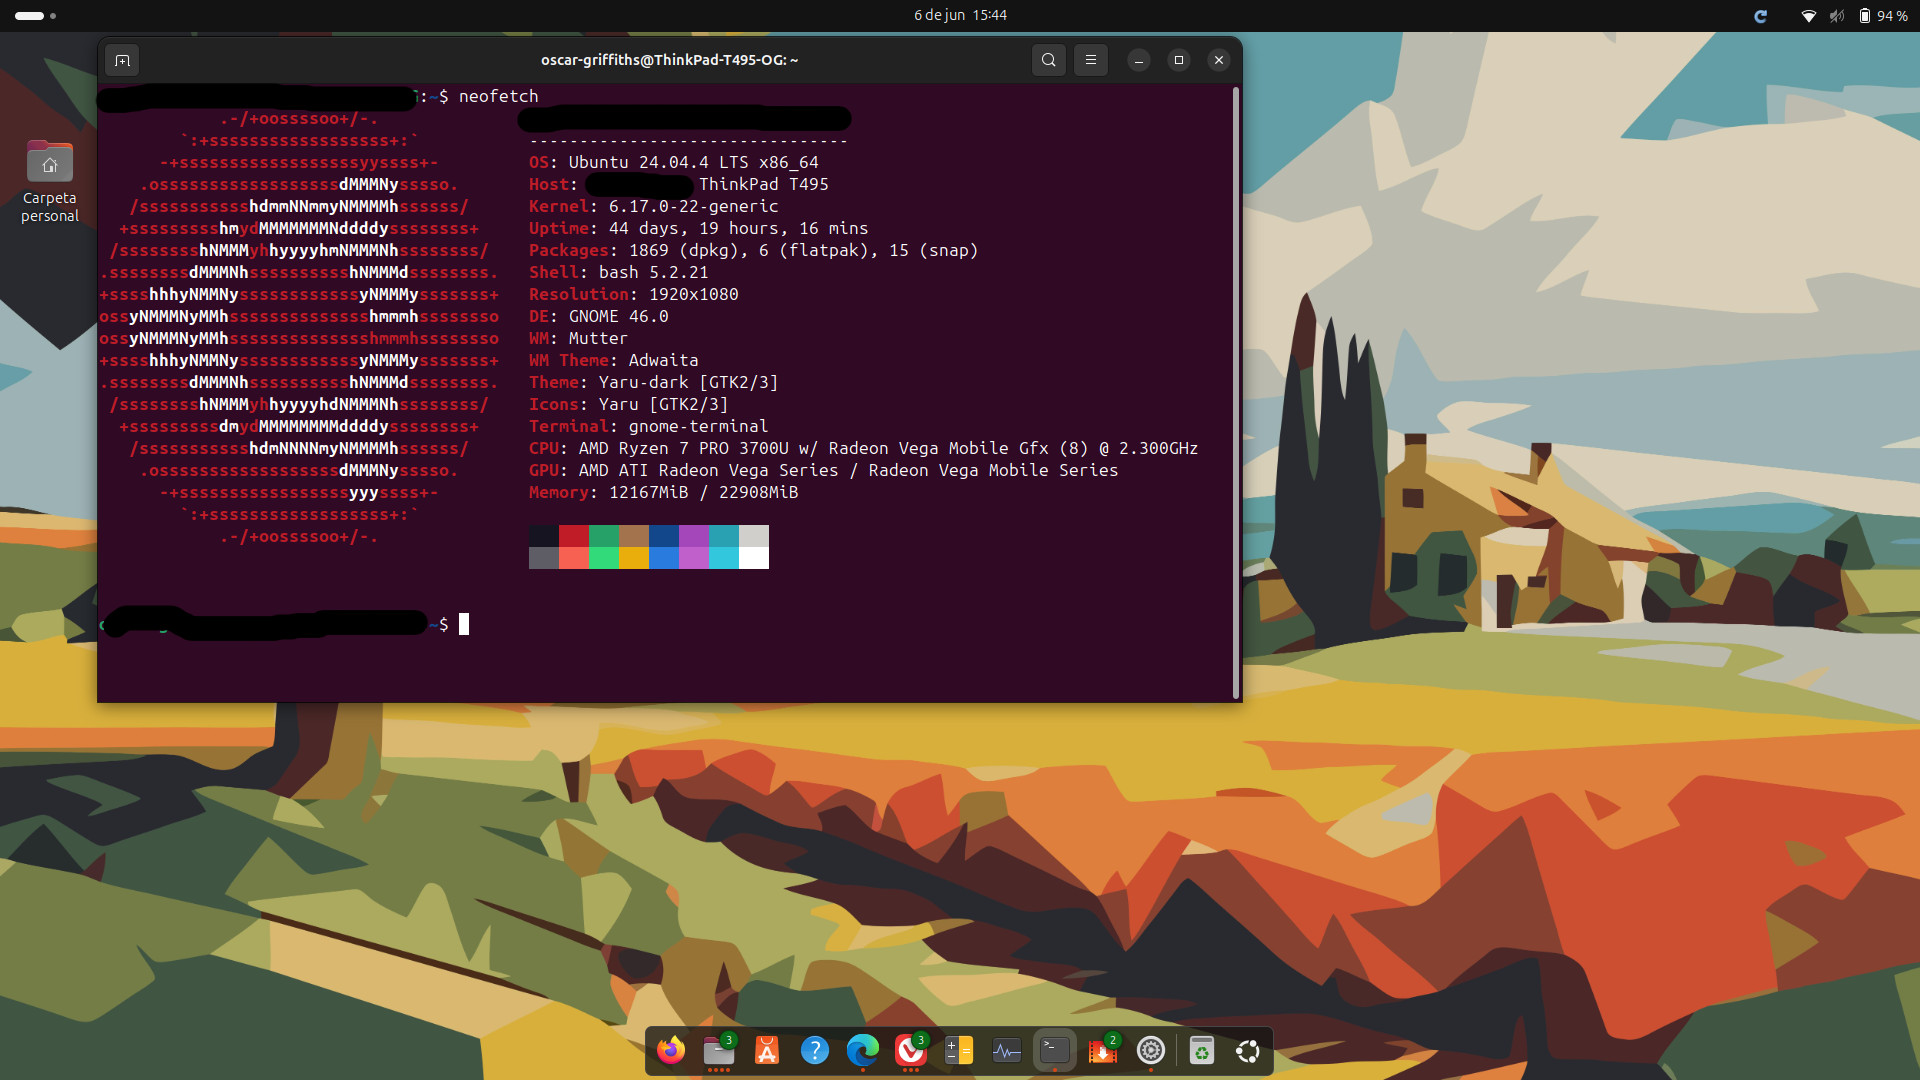The image size is (1920, 1080).
Task: Open the Carpeta personal desktop folder
Action: (x=50, y=181)
